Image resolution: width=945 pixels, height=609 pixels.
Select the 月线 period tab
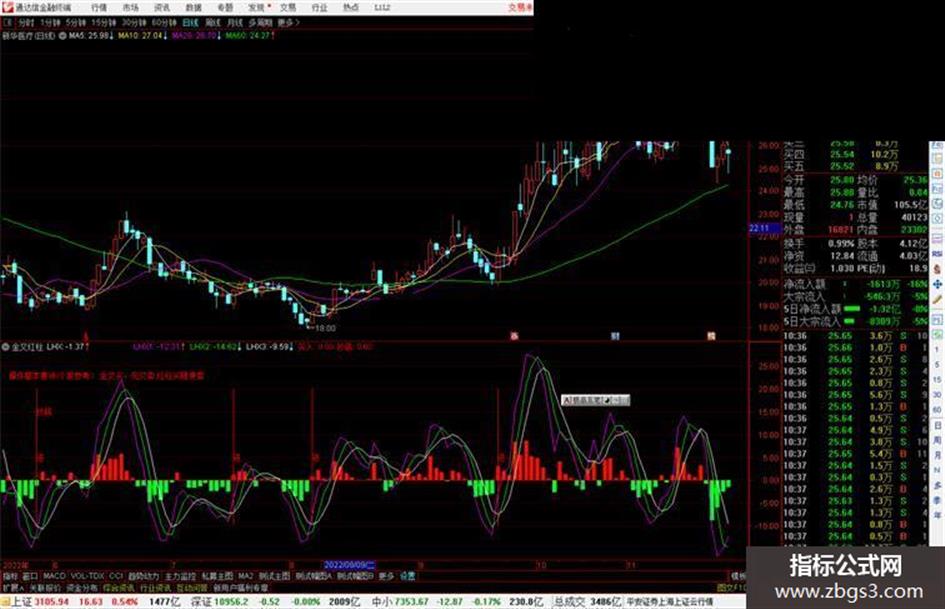click(234, 22)
